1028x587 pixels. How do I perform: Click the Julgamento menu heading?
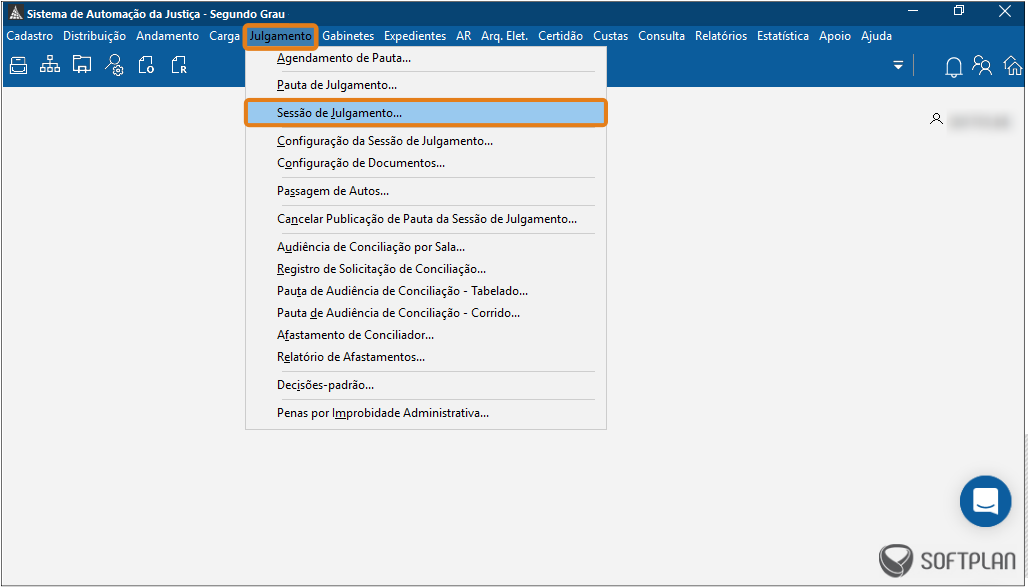pyautogui.click(x=281, y=37)
